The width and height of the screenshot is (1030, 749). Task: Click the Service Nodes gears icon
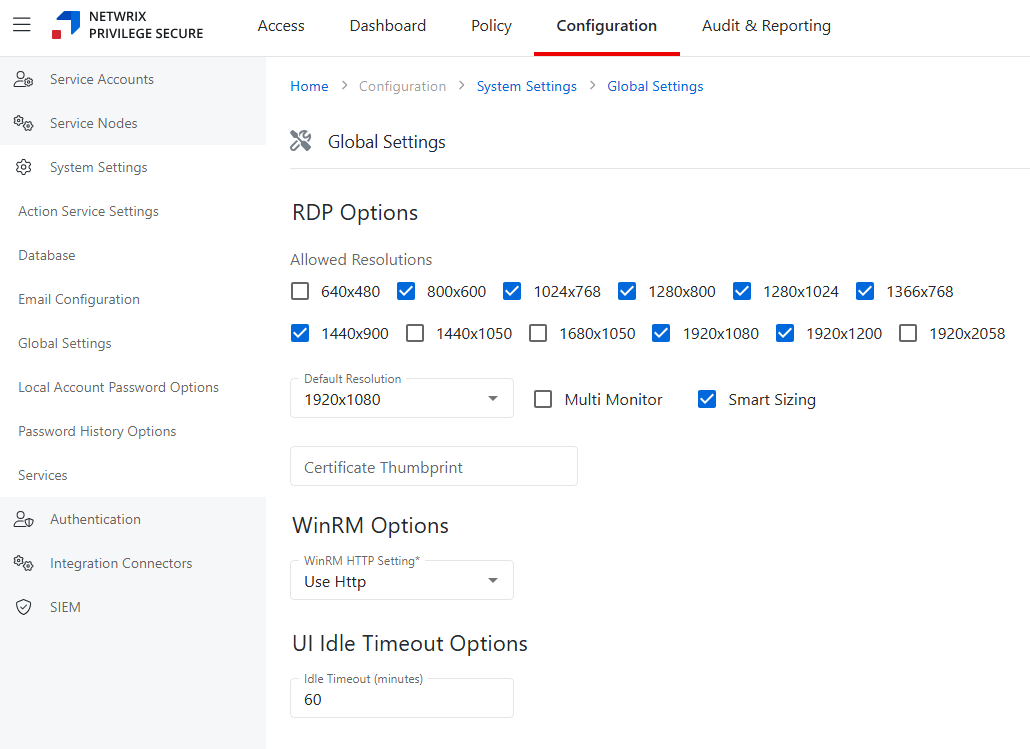pyautogui.click(x=24, y=123)
